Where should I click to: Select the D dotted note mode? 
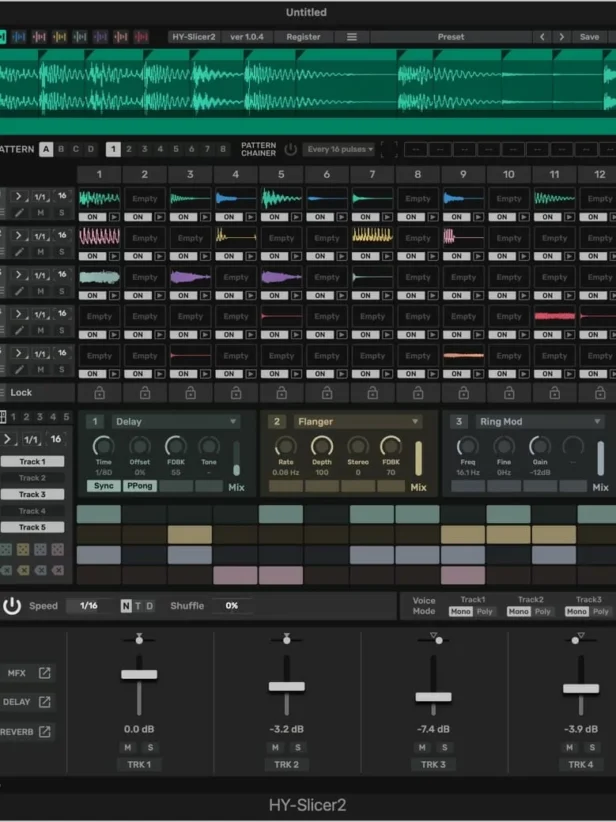[x=149, y=607]
